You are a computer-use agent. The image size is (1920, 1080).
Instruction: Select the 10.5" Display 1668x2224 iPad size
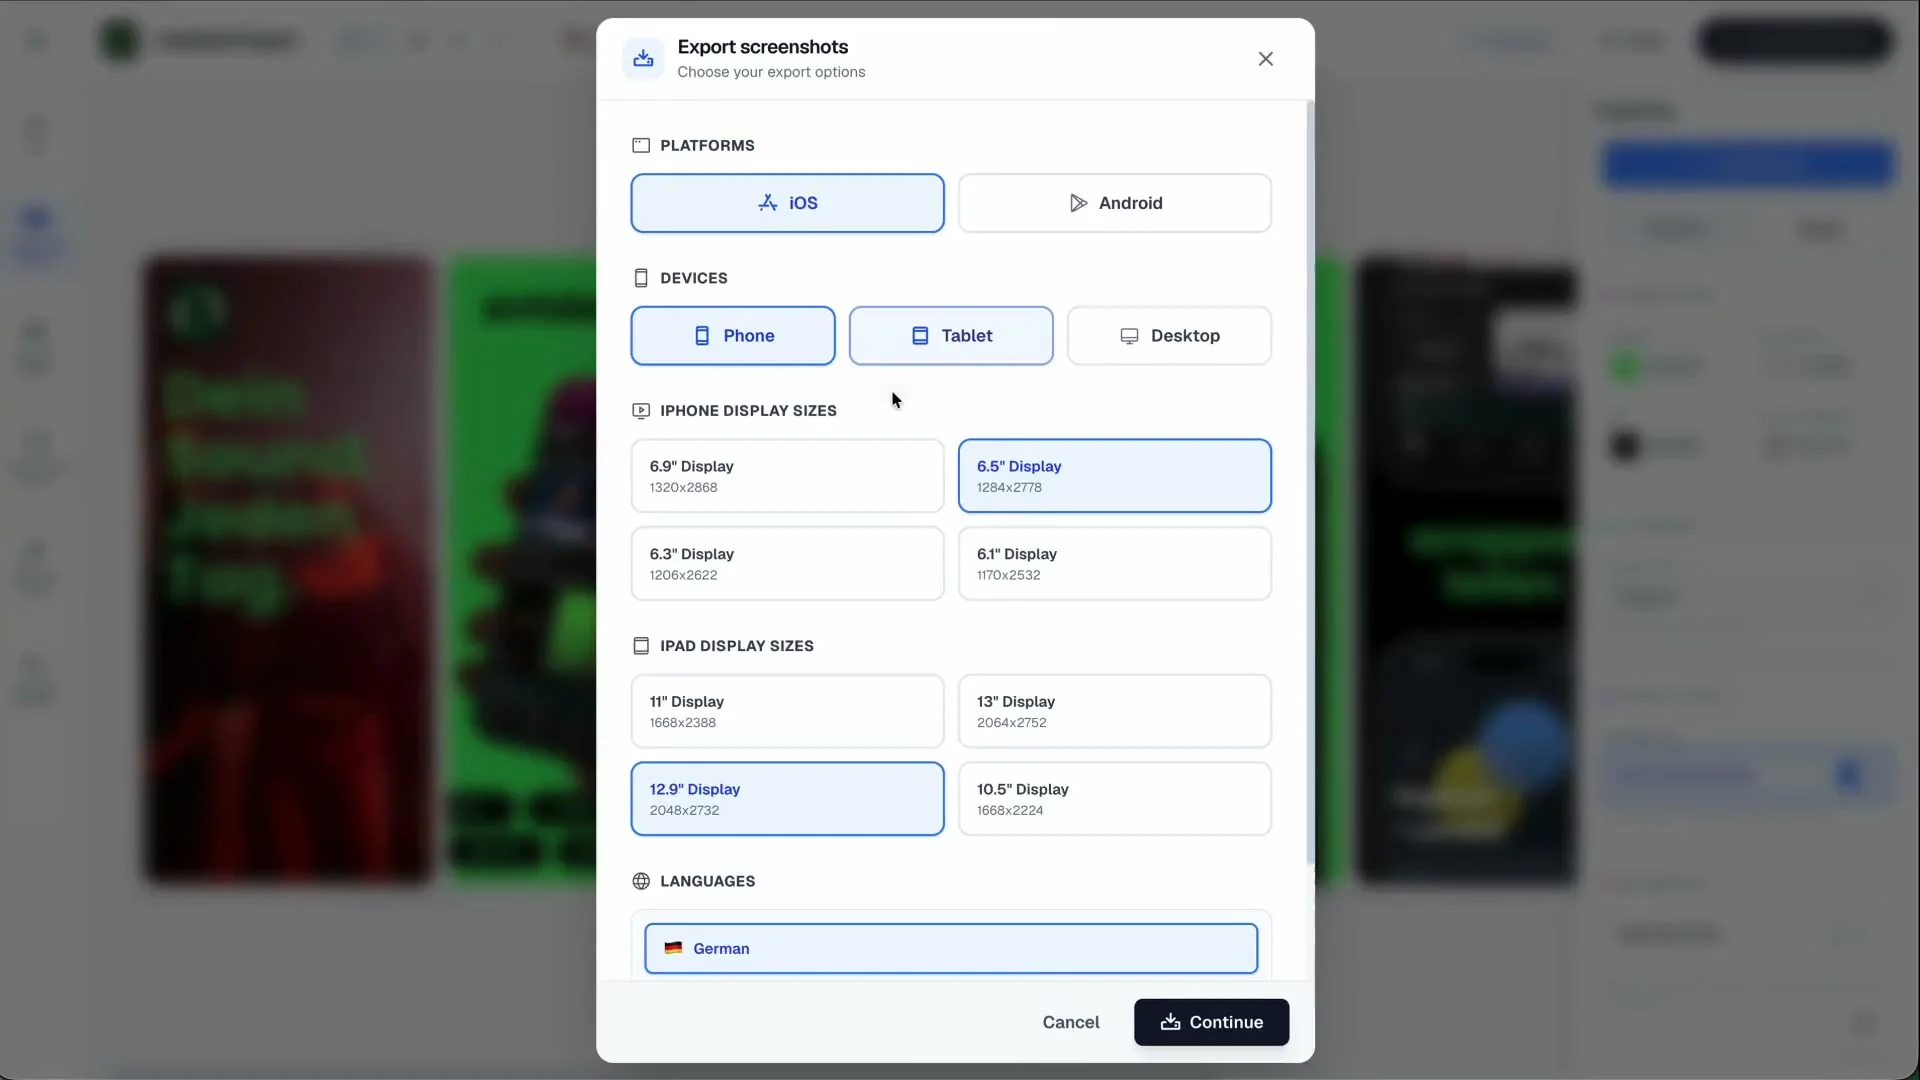(1115, 799)
